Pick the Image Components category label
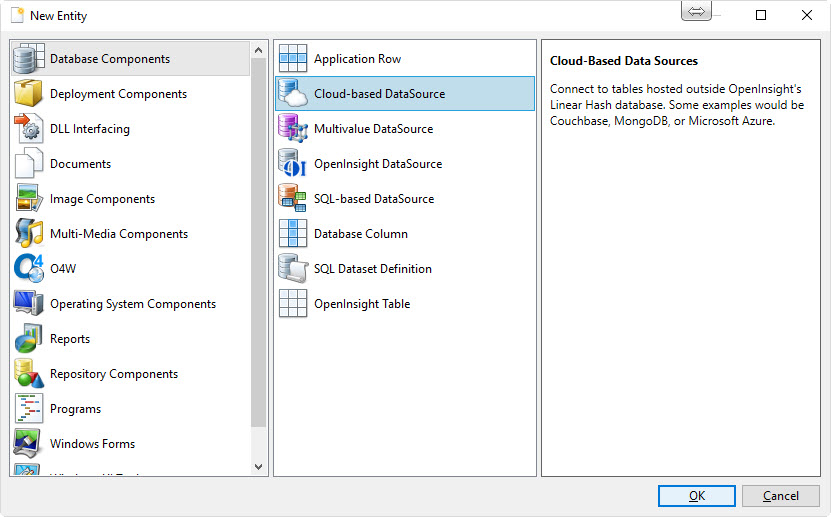 (x=102, y=199)
